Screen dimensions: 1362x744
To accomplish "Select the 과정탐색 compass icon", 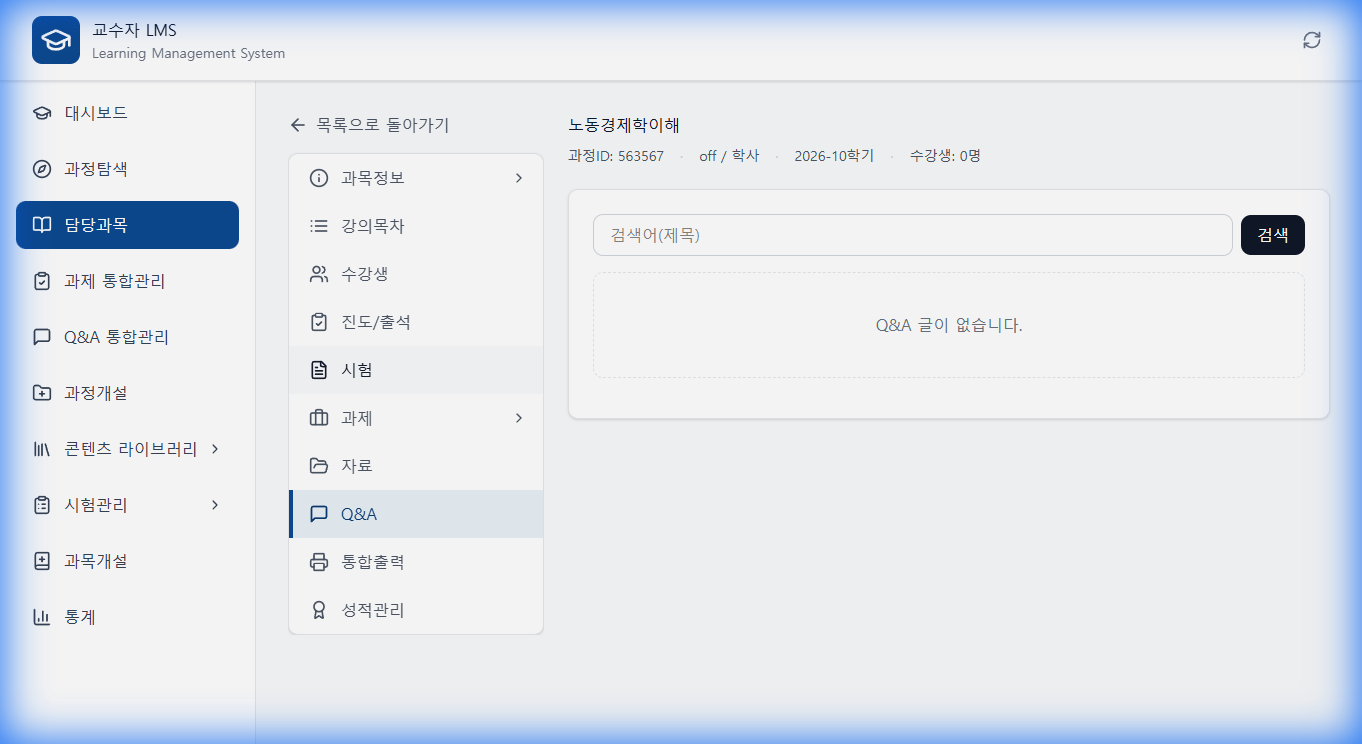I will tap(41, 169).
